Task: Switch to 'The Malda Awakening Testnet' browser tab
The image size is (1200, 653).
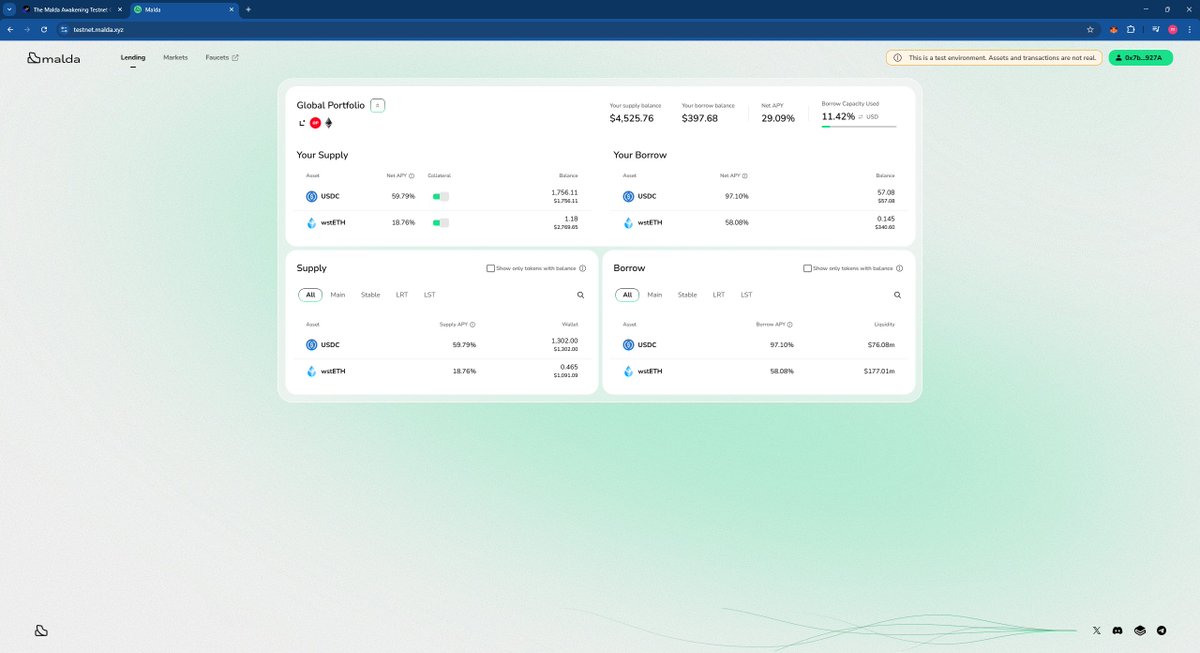Action: point(72,9)
